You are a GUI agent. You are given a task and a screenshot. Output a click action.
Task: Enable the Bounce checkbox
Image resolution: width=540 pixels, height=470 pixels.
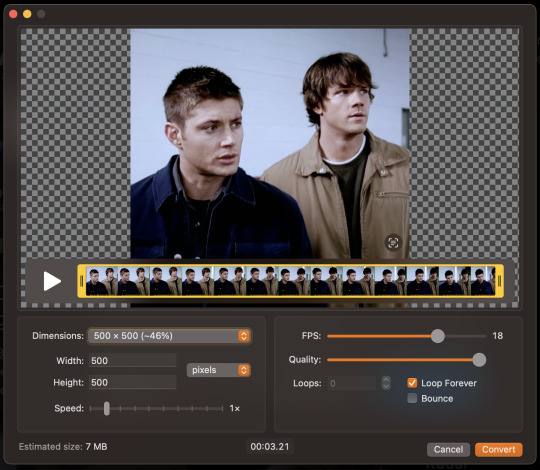tap(412, 398)
